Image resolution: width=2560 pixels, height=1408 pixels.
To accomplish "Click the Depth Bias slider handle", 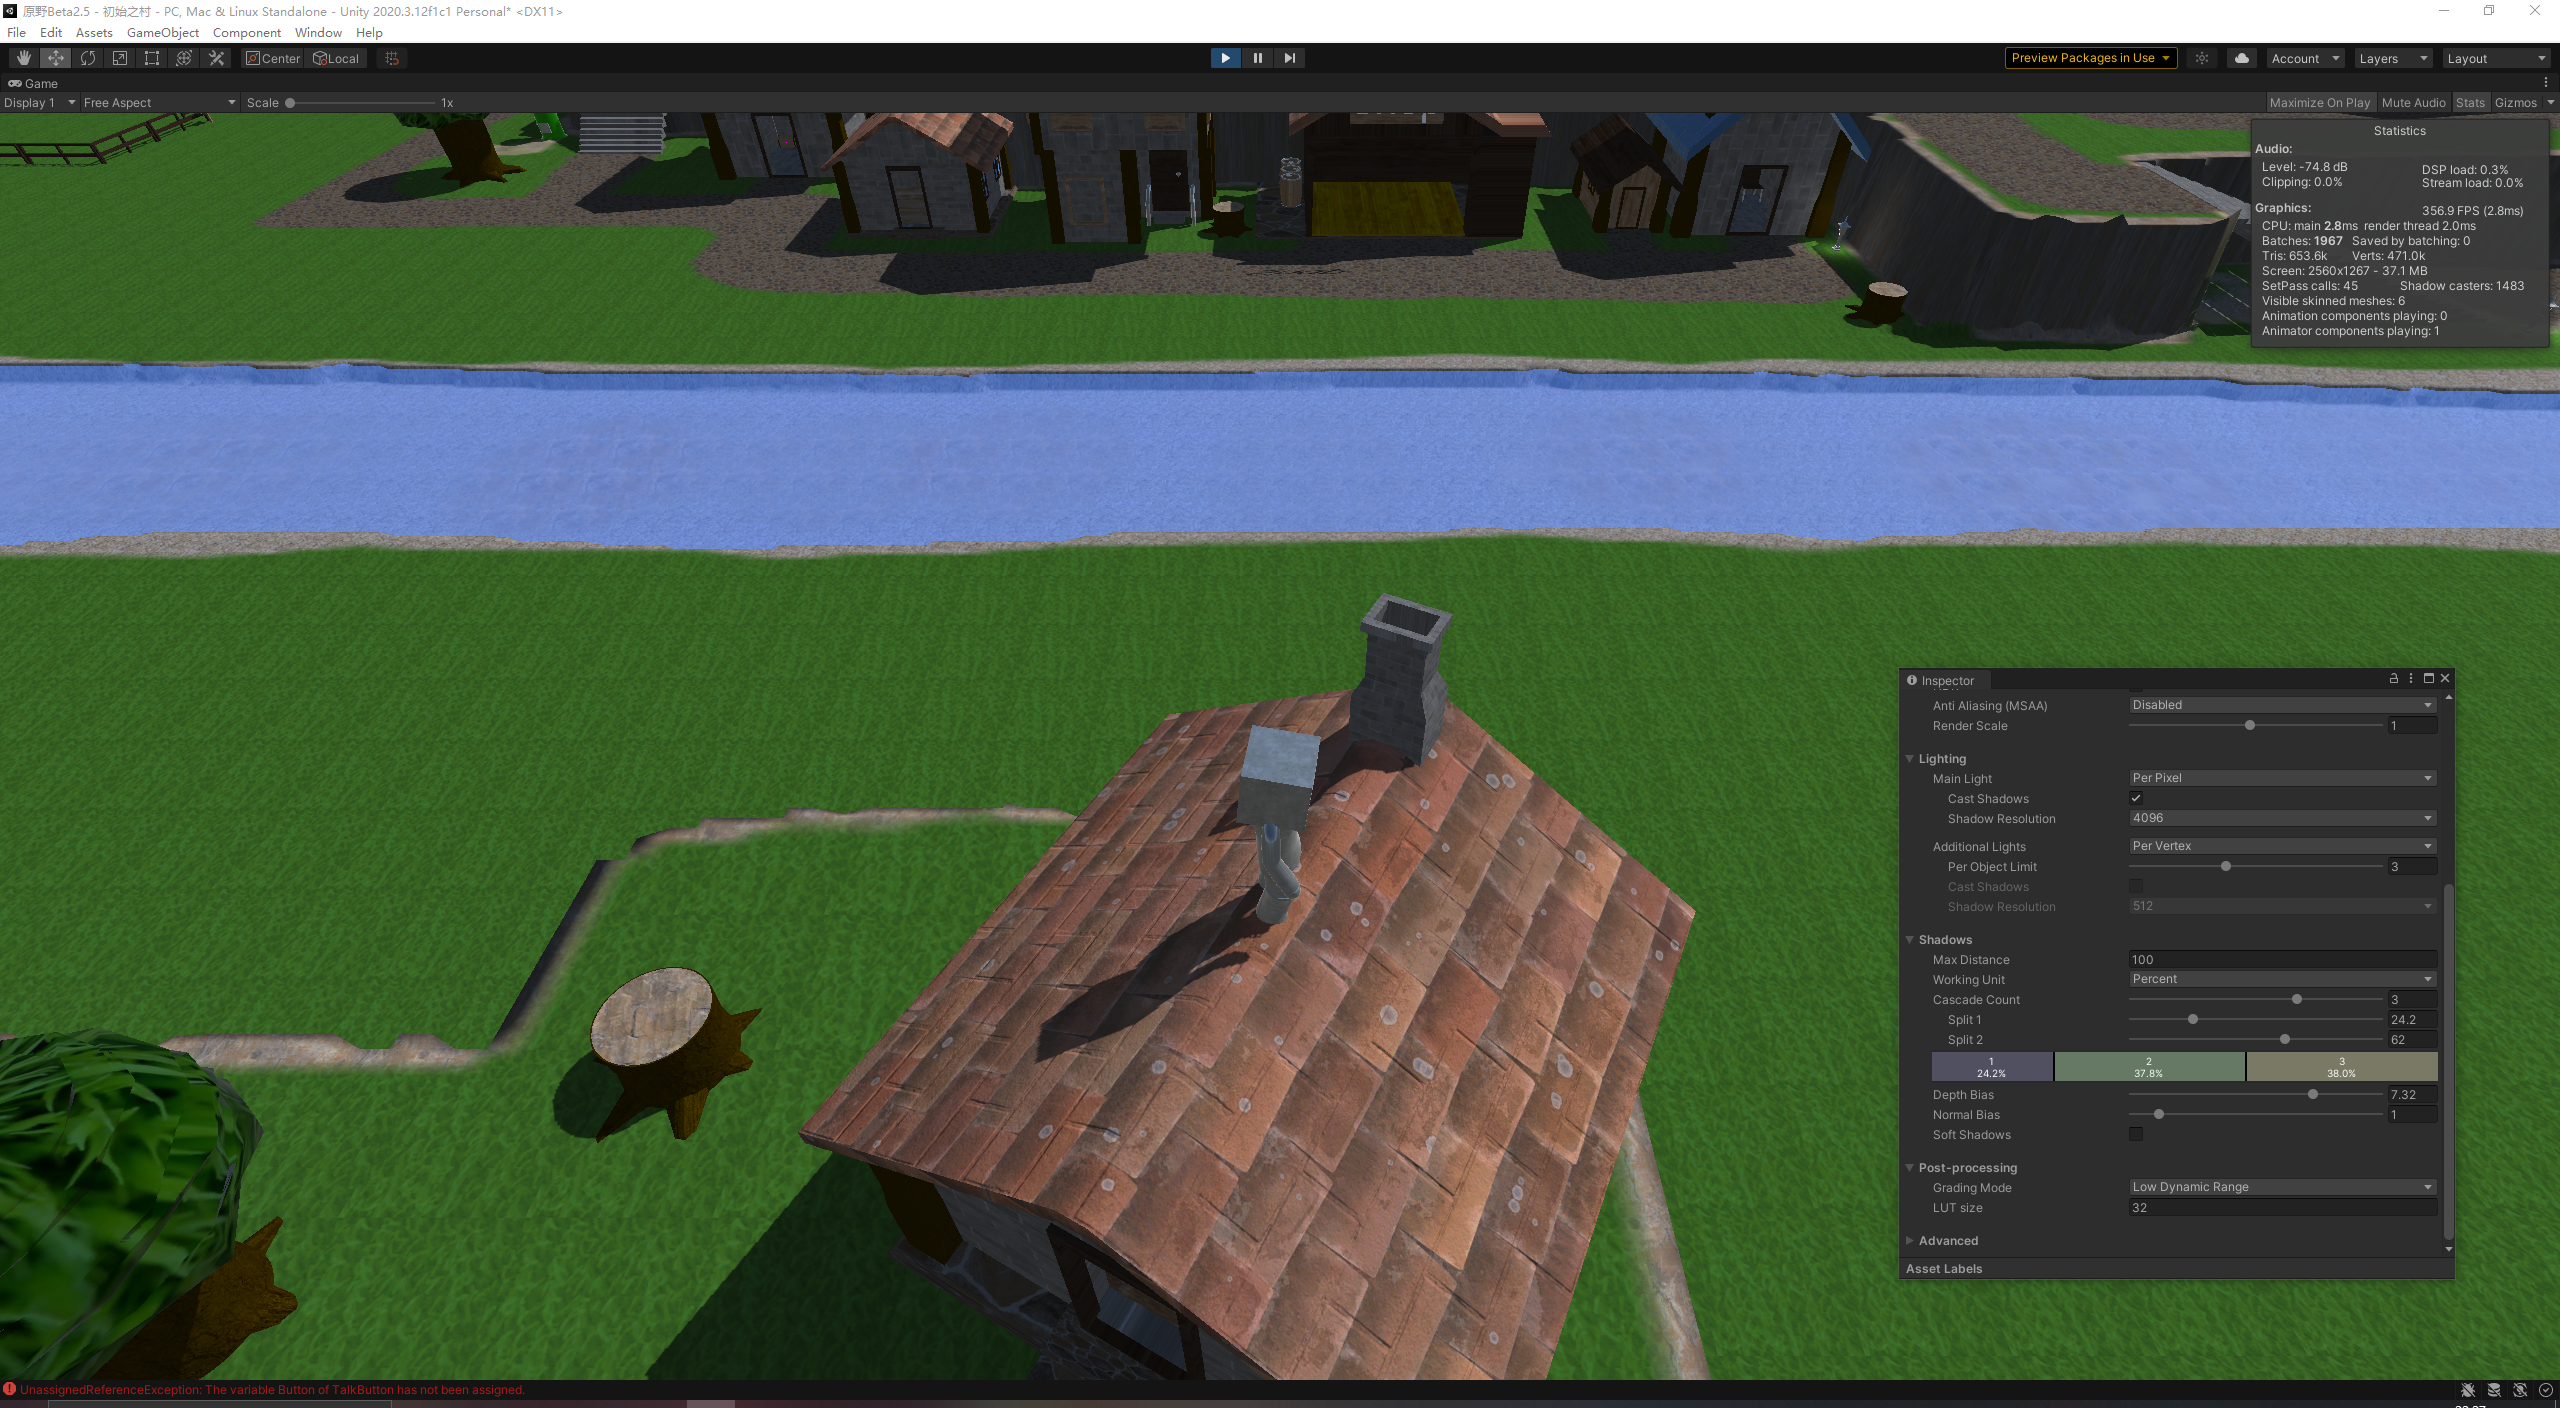I will (2313, 1094).
